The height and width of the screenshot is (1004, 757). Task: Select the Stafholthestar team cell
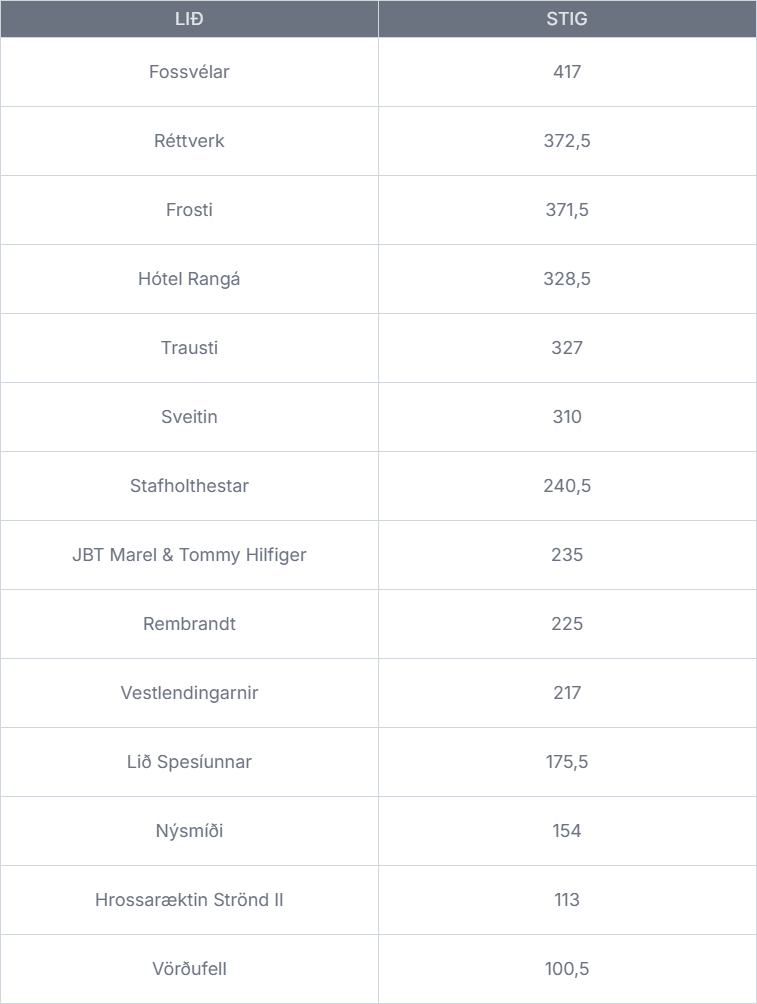pos(189,486)
